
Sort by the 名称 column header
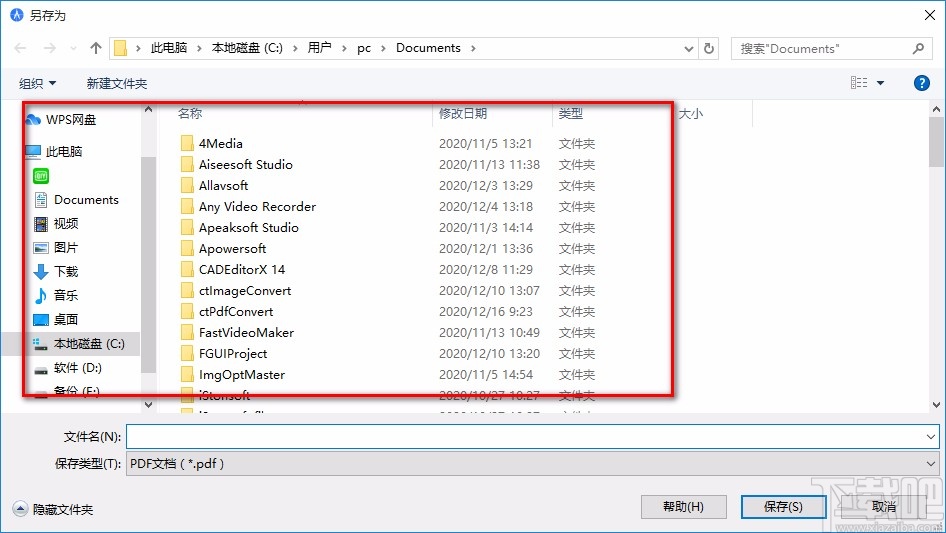[x=189, y=113]
